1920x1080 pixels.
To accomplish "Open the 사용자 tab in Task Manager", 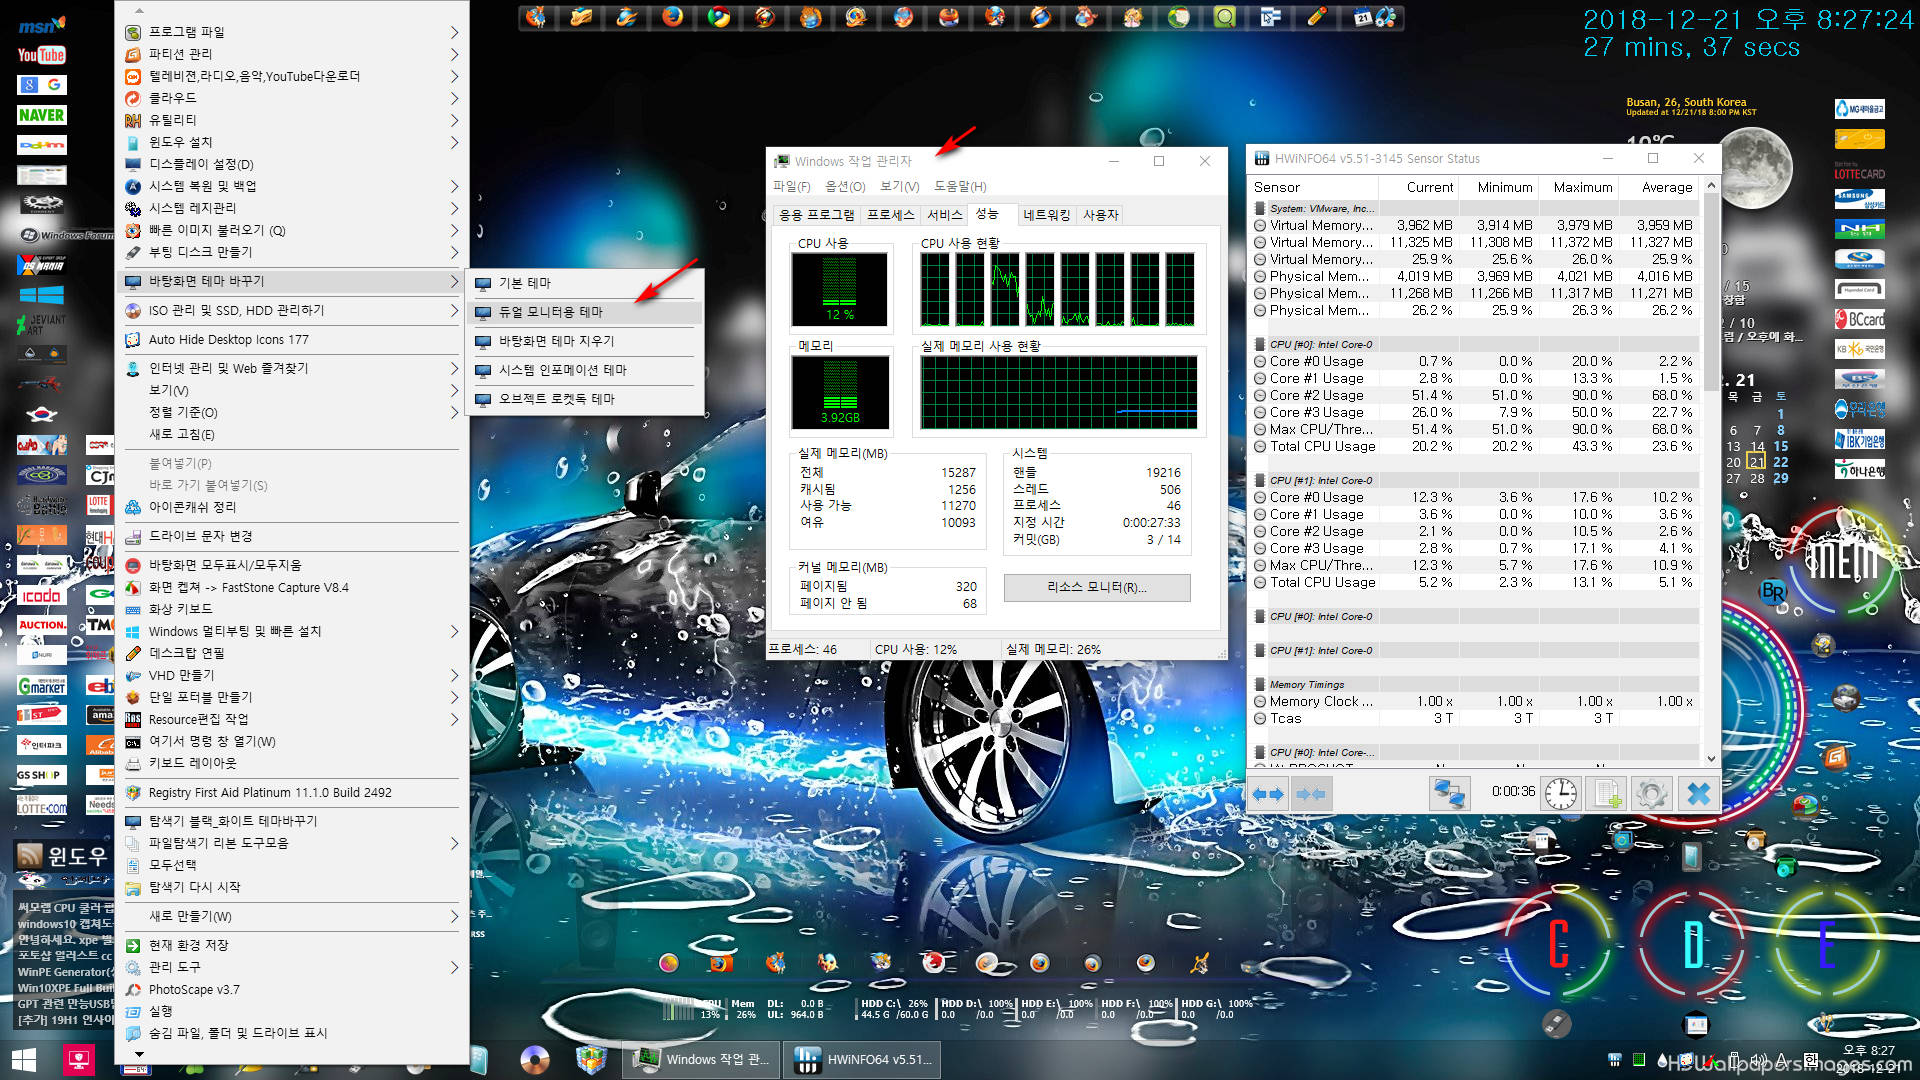I will click(1101, 215).
